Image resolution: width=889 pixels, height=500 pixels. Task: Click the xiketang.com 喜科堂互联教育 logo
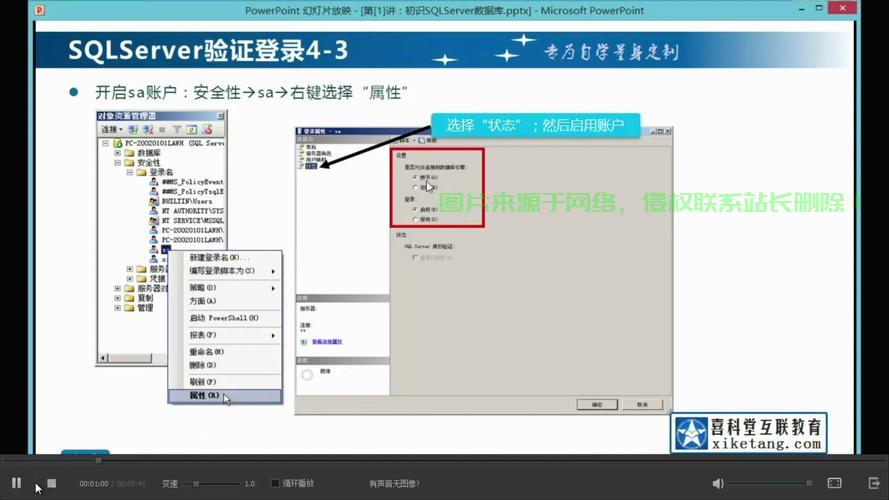[748, 433]
